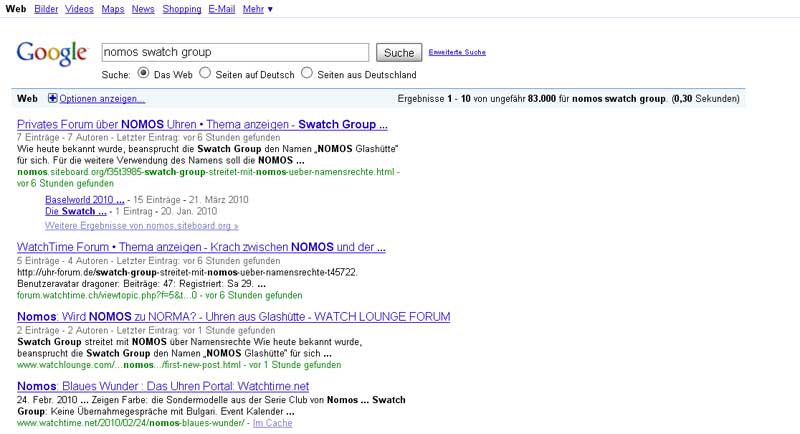Expand Optionen anzeigen link
Screen dimensions: 800x434
pyautogui.click(x=102, y=98)
